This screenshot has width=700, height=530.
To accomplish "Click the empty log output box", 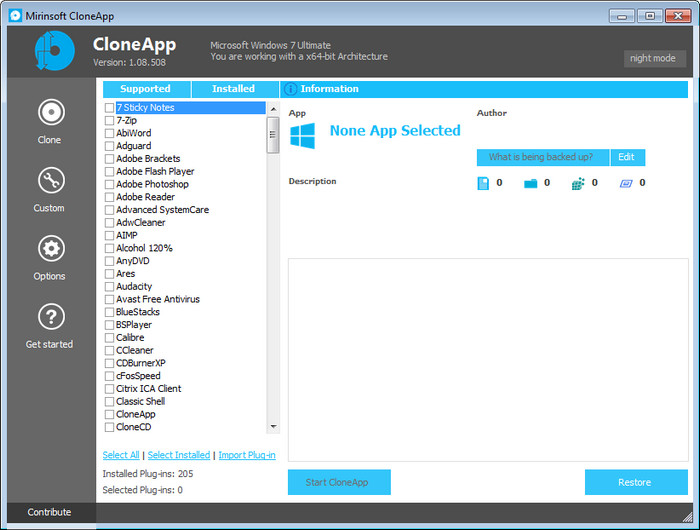I will point(488,360).
